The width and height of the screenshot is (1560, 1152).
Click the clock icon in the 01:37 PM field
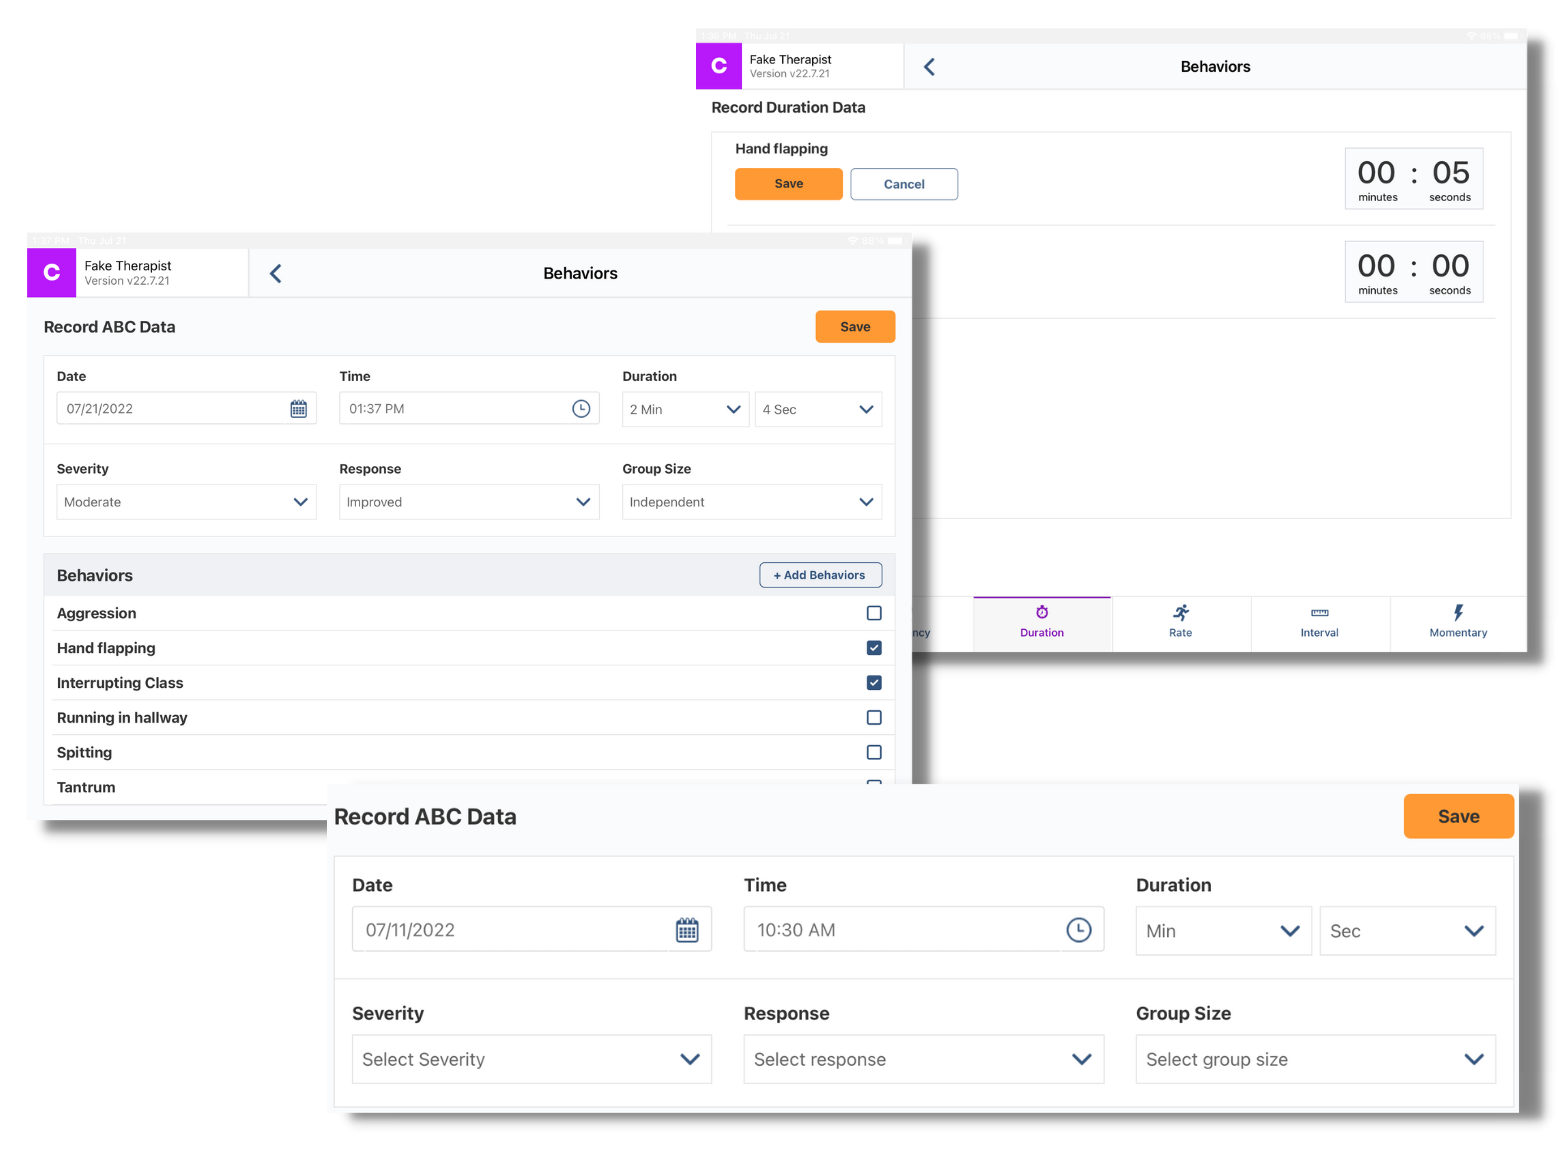pyautogui.click(x=581, y=409)
